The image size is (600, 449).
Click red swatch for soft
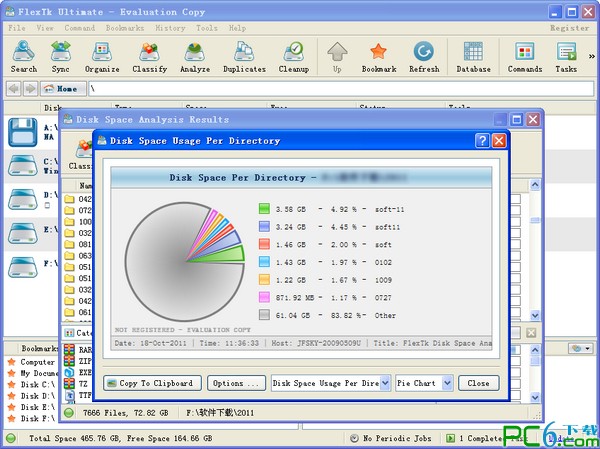tap(264, 244)
